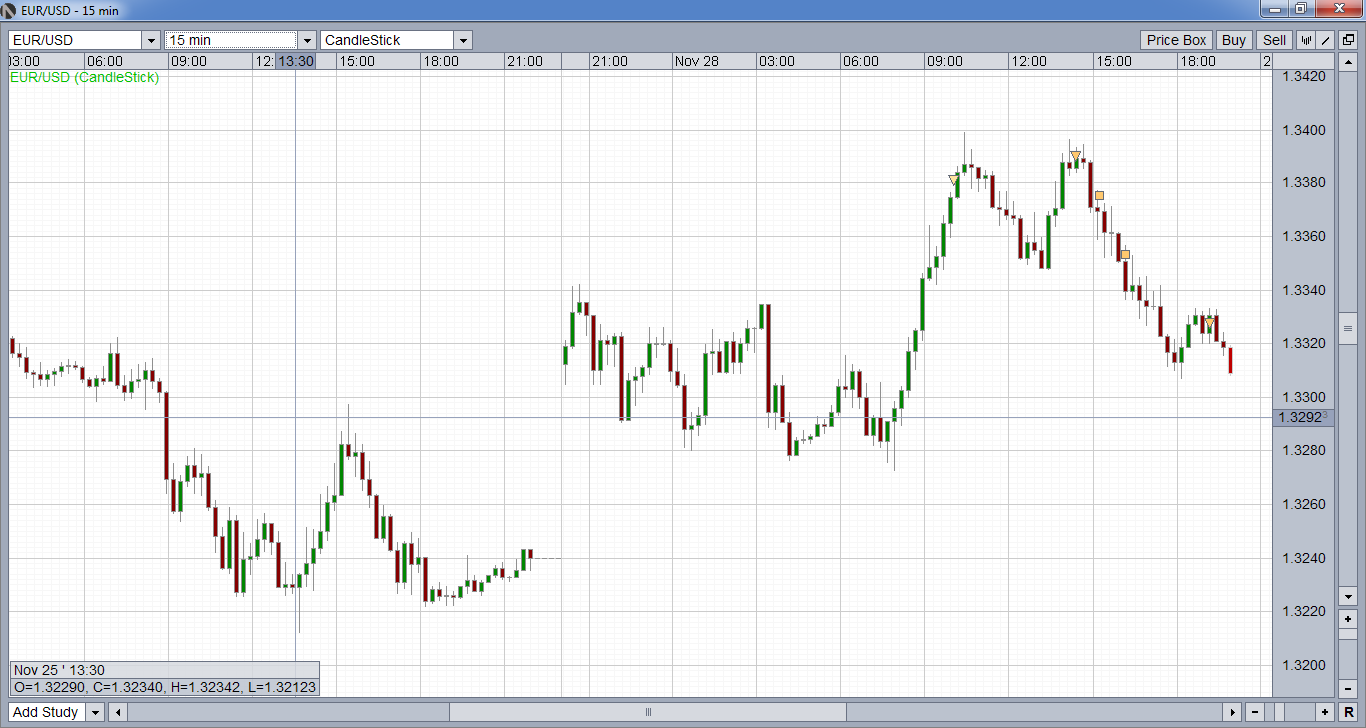Click the 1.3292 current price label
This screenshot has width=1366, height=728.
tap(1302, 417)
